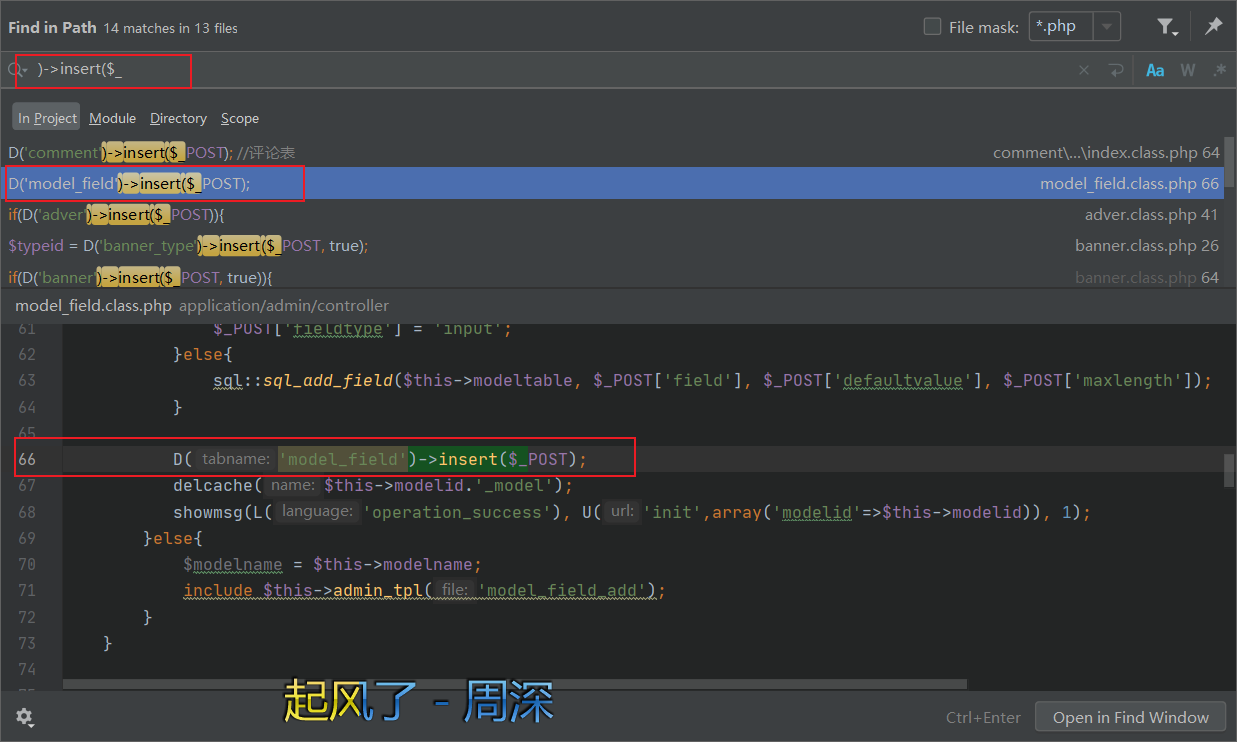Pin the Find in Path window
The image size is (1237, 742).
(1213, 27)
